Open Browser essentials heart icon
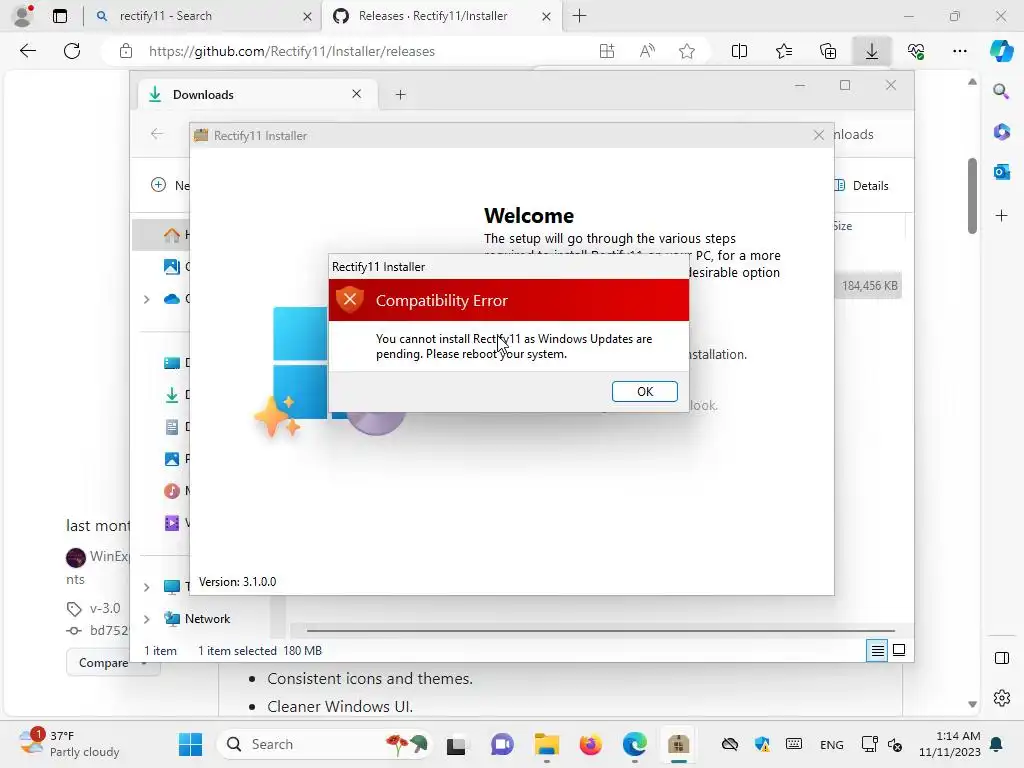Screen dimensions: 1024x768 click(916, 51)
